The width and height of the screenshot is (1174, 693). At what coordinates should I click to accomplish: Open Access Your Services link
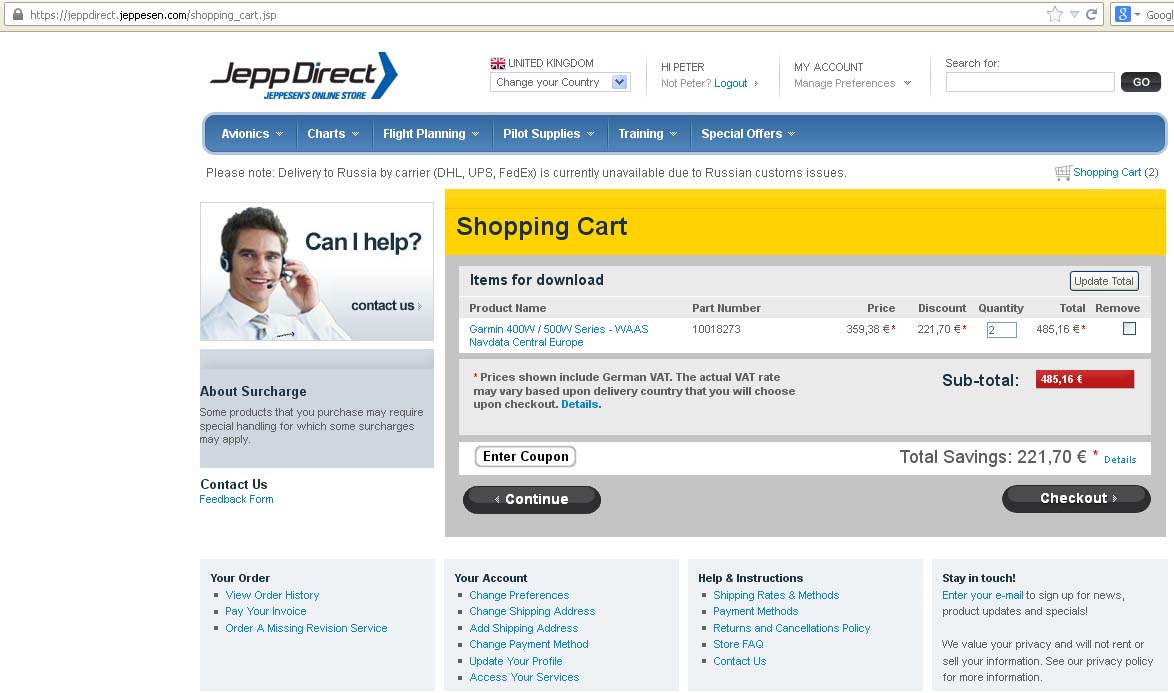[524, 677]
